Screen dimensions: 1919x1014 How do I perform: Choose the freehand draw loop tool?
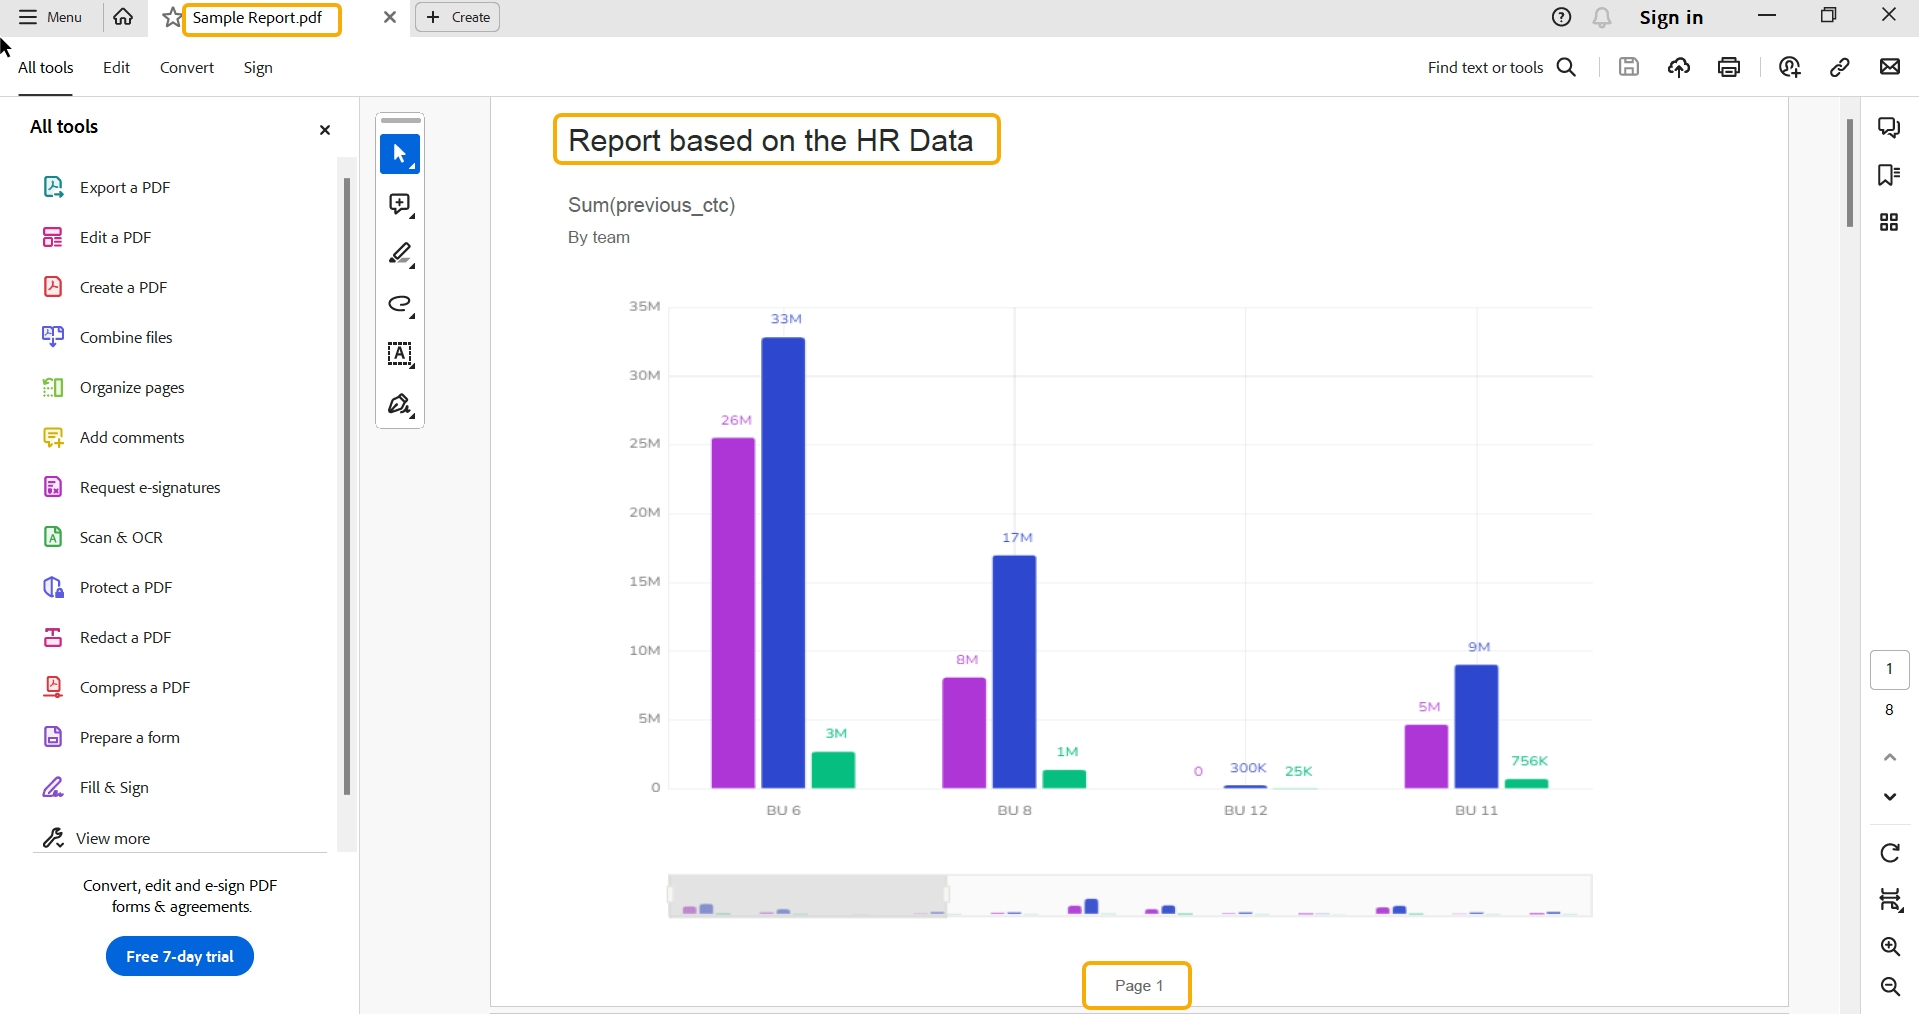click(399, 304)
